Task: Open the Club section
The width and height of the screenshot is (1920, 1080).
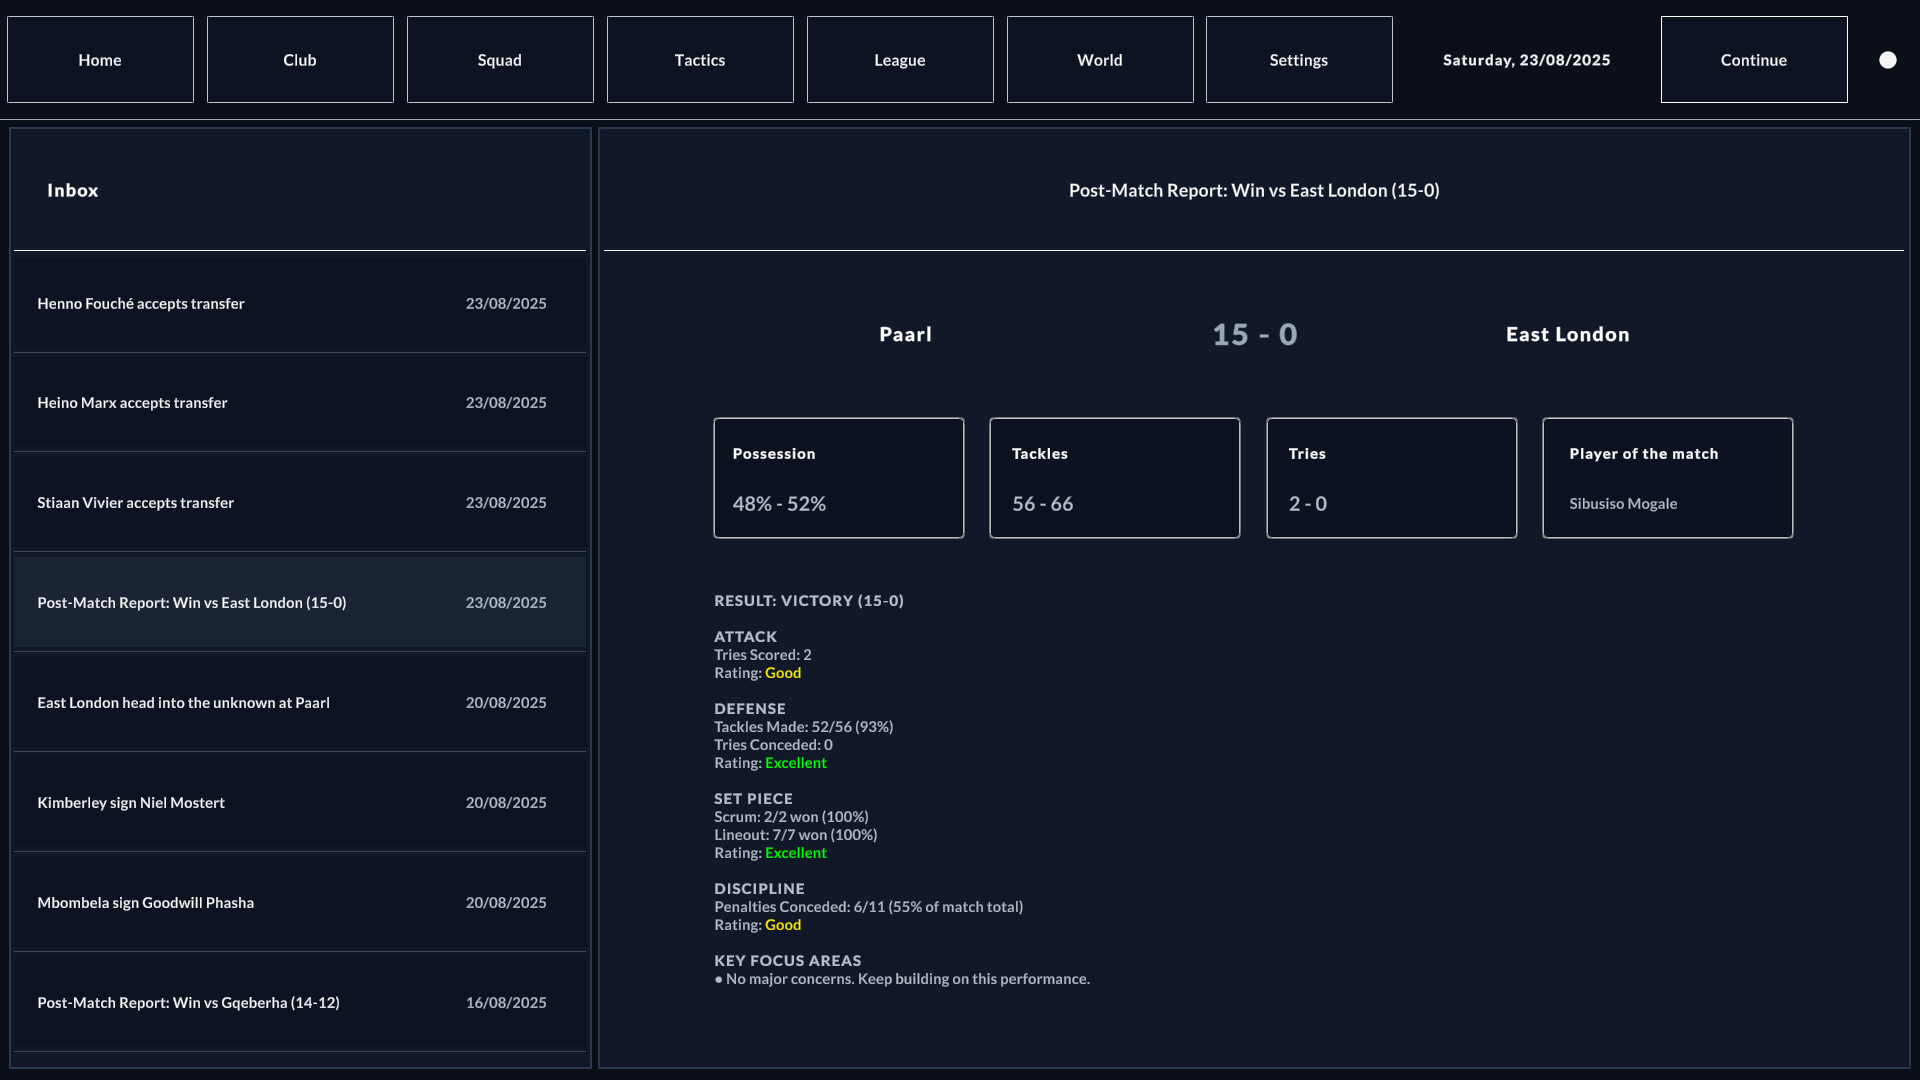Action: click(299, 59)
